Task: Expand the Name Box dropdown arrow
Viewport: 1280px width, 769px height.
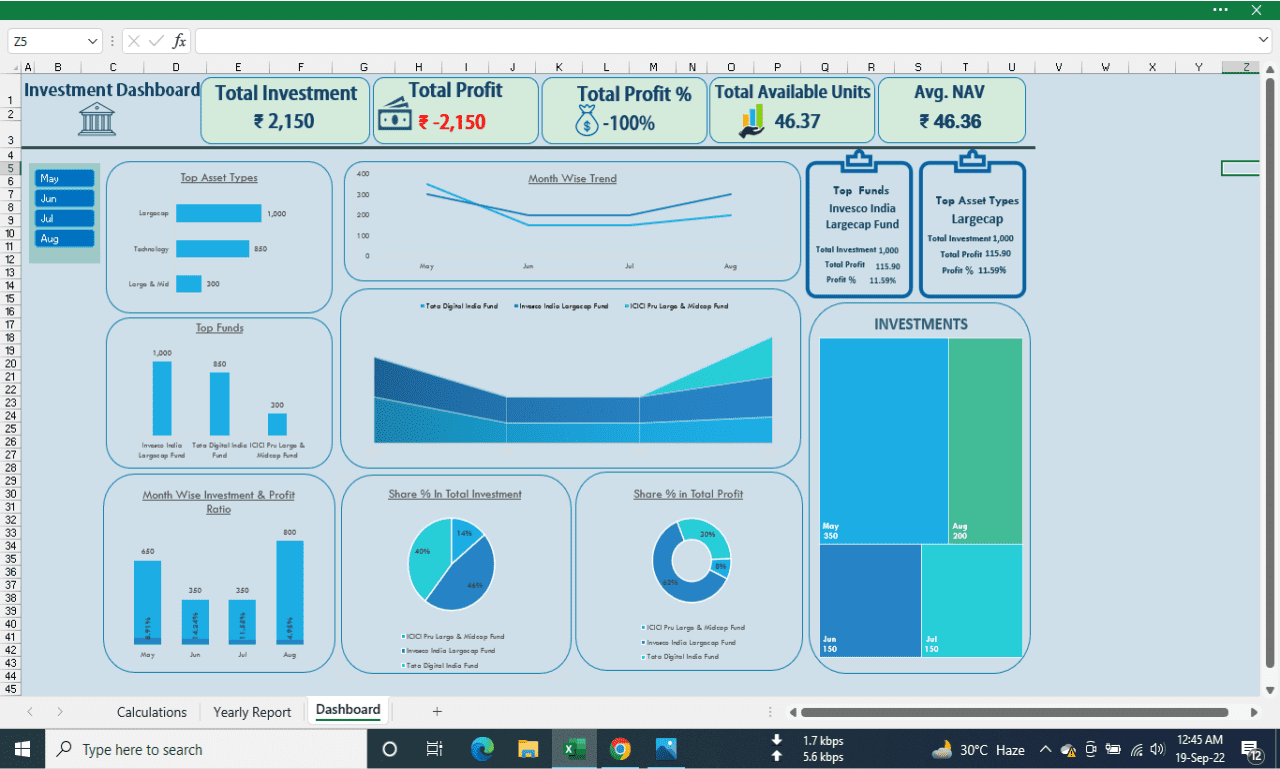Action: tap(93, 41)
